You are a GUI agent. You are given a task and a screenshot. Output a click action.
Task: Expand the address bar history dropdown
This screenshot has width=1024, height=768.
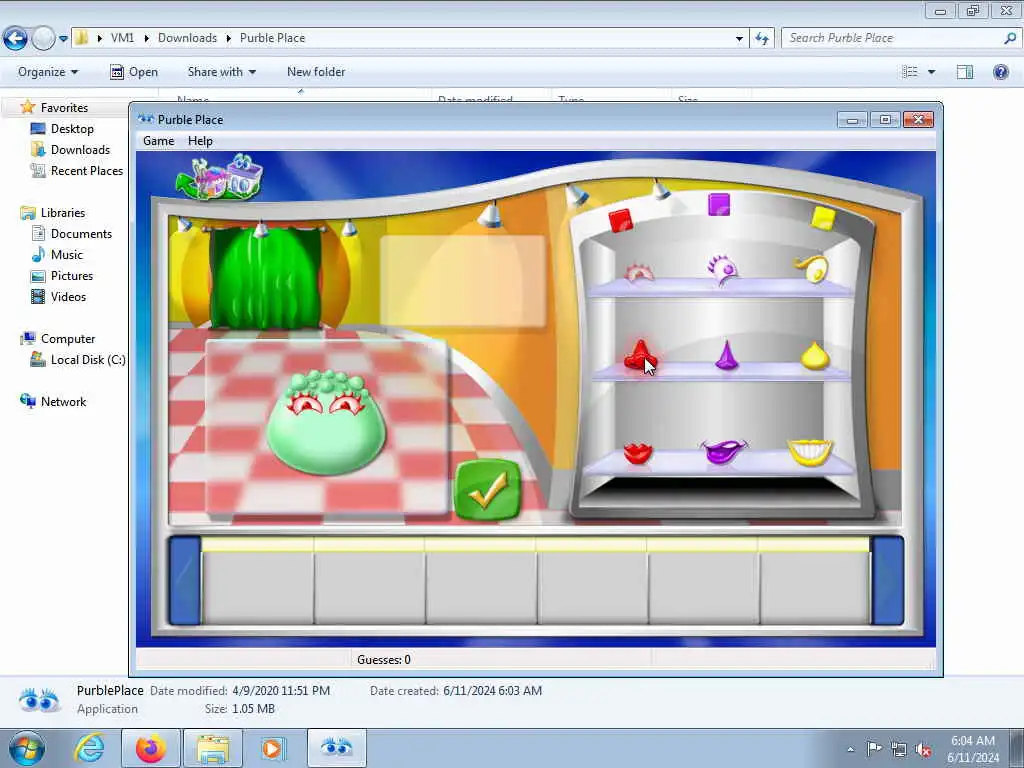(739, 39)
